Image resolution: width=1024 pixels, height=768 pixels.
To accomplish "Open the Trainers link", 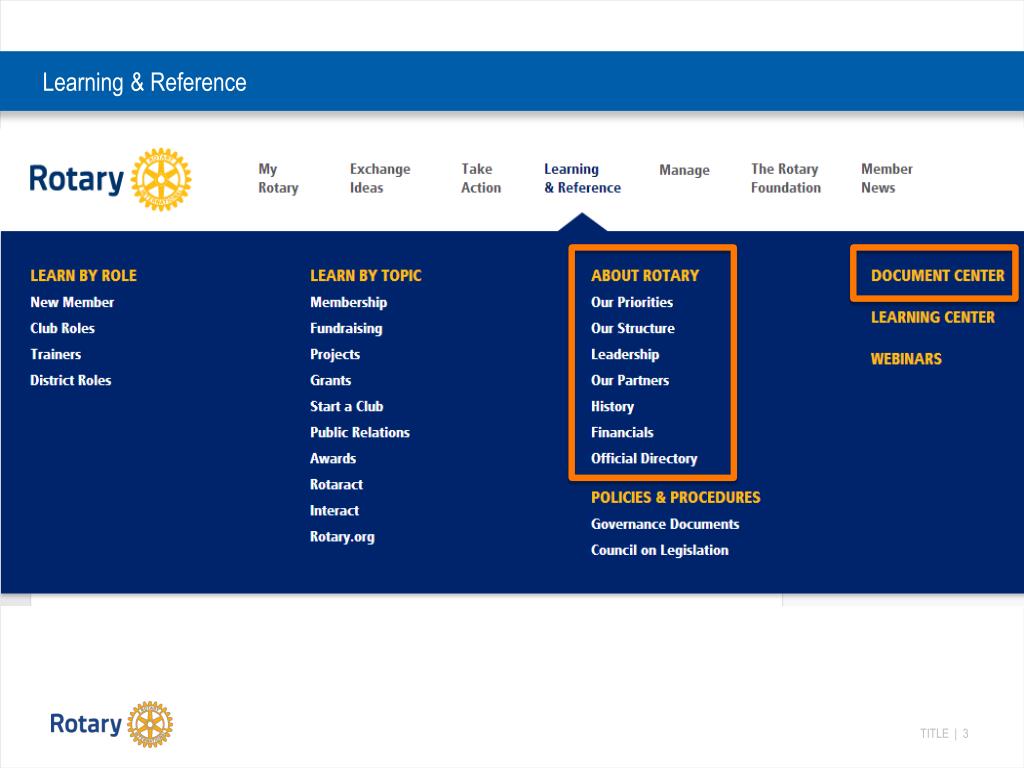I will coord(56,355).
